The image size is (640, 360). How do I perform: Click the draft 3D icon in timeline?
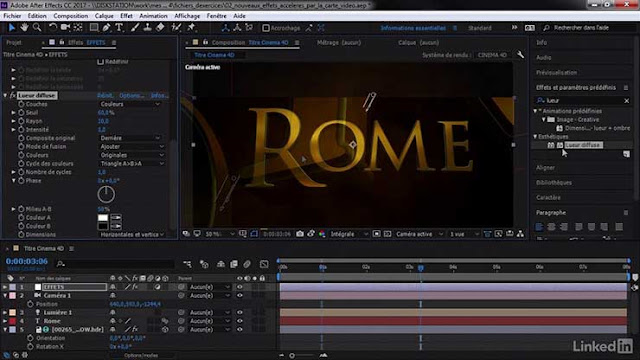(204, 264)
